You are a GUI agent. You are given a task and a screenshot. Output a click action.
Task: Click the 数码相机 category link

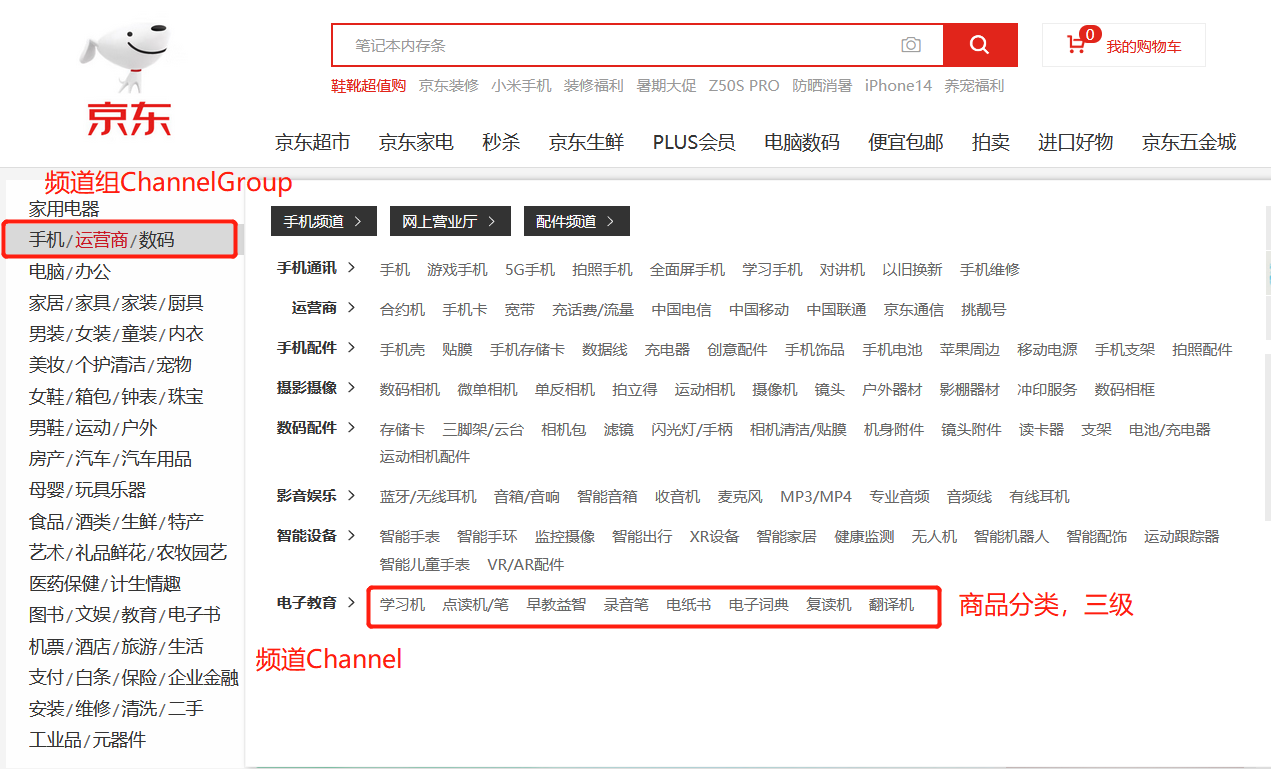pos(410,390)
